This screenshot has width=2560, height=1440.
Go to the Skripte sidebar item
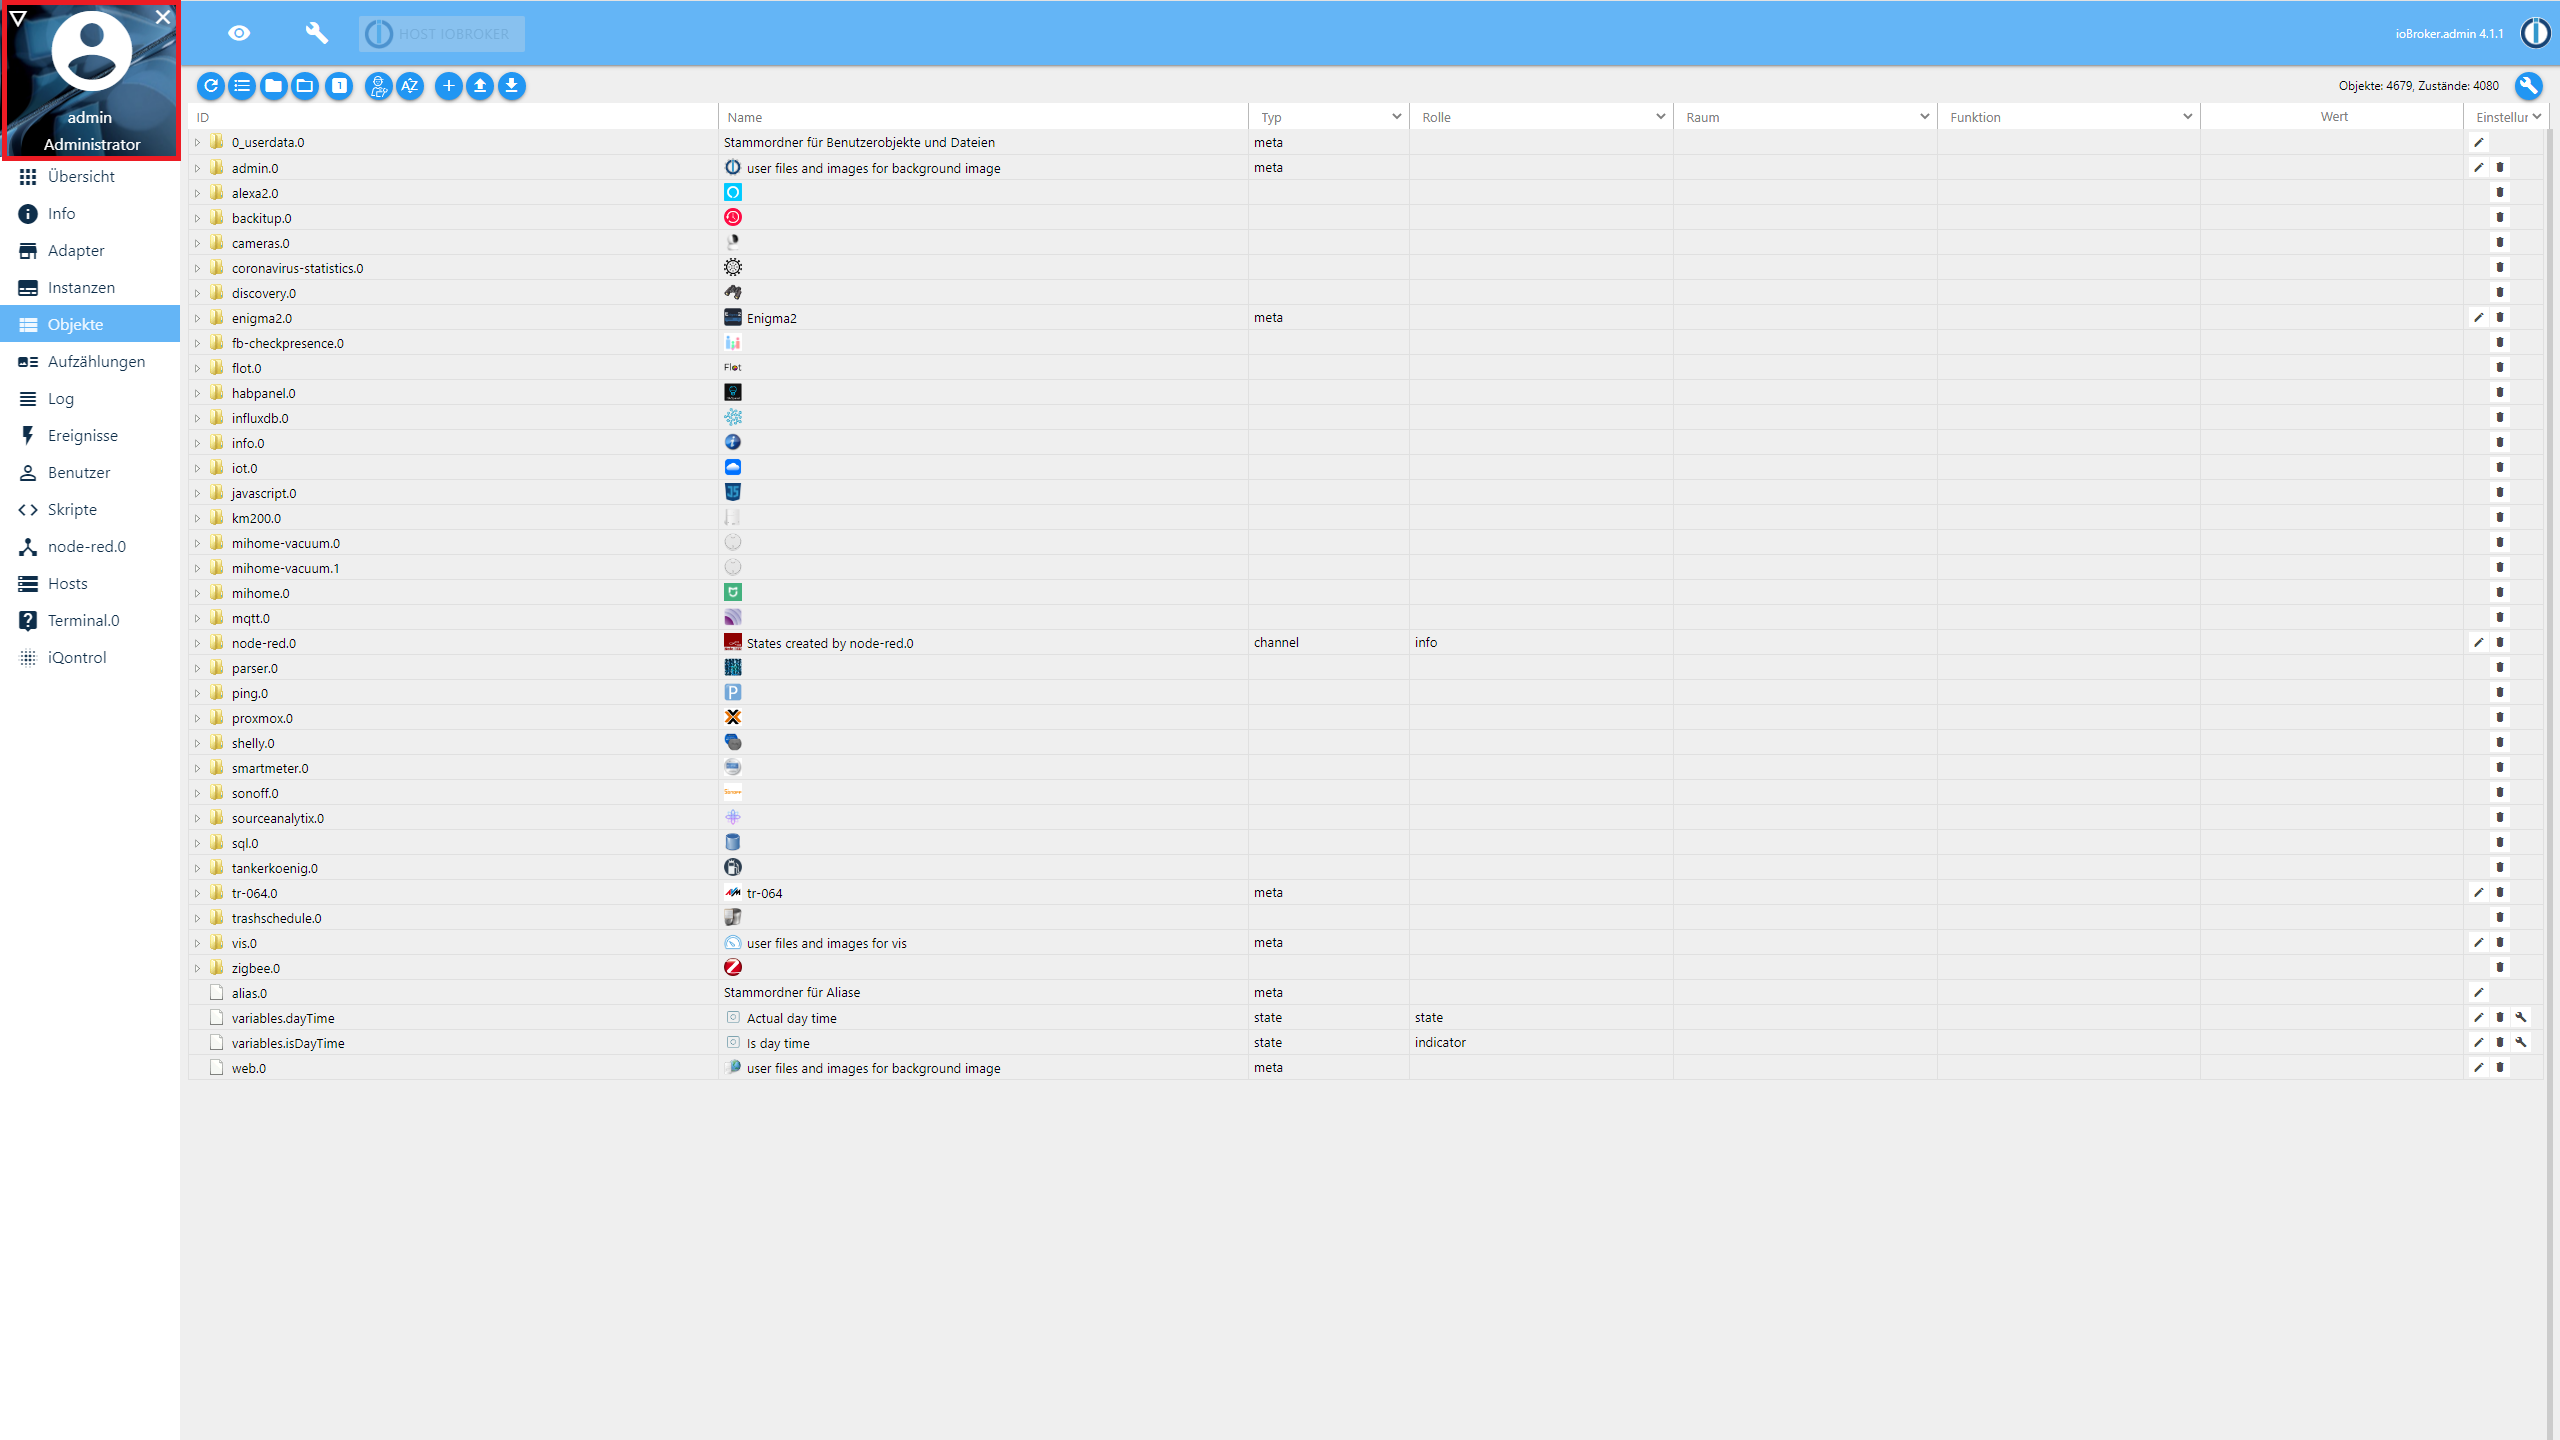coord(72,510)
